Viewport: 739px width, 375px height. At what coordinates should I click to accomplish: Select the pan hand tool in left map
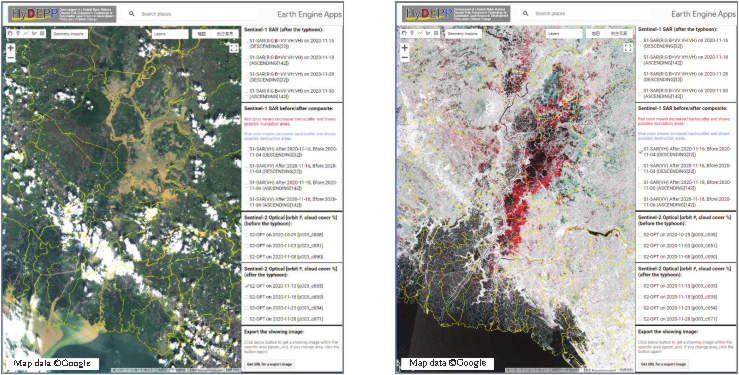coord(10,33)
